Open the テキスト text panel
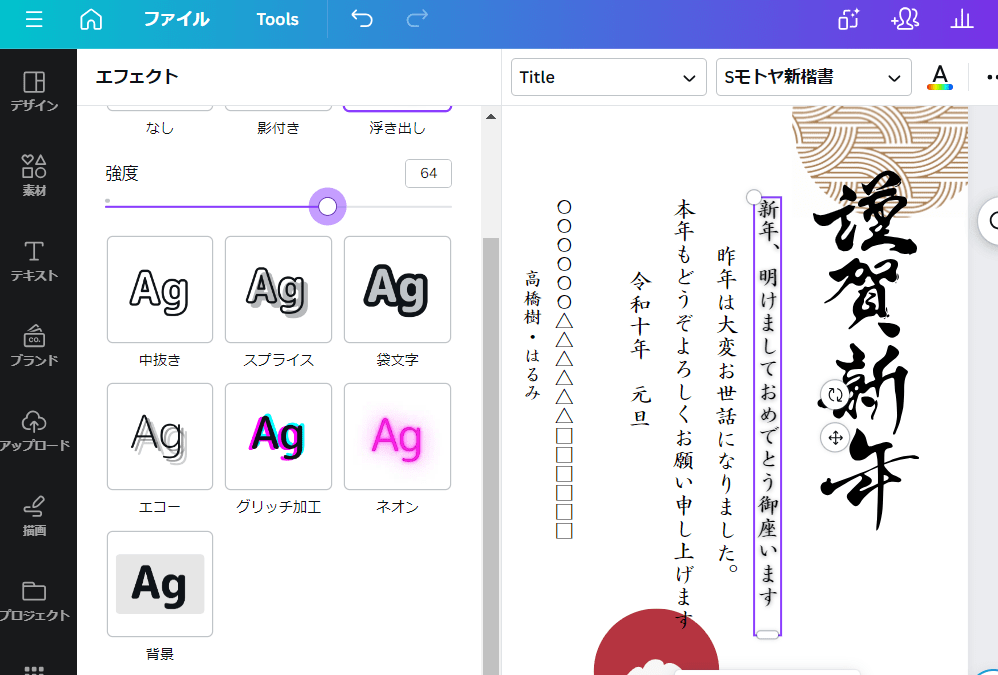This screenshot has width=998, height=675. coord(34,260)
